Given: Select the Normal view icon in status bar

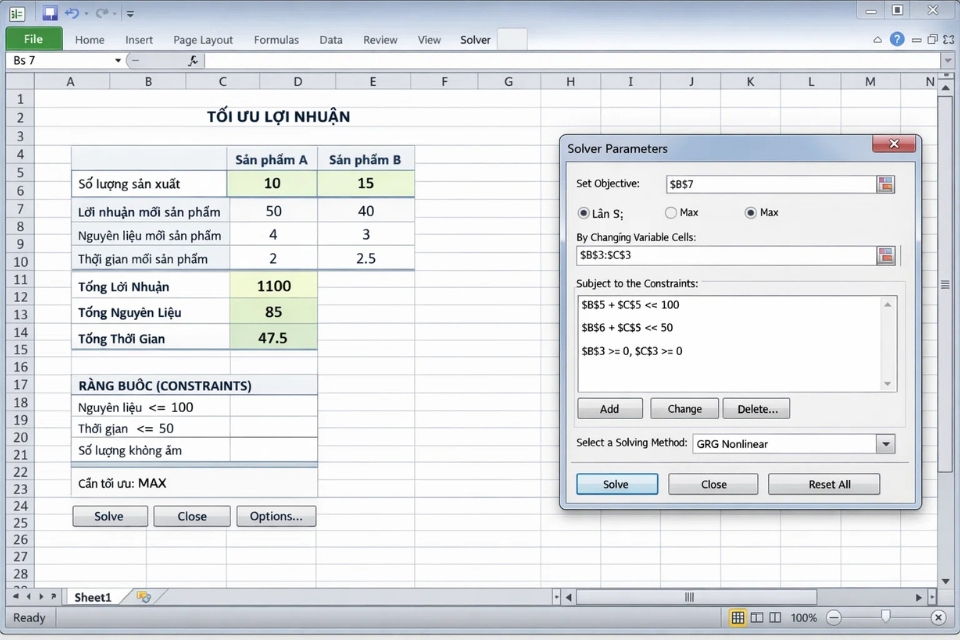Looking at the screenshot, I should [x=738, y=617].
